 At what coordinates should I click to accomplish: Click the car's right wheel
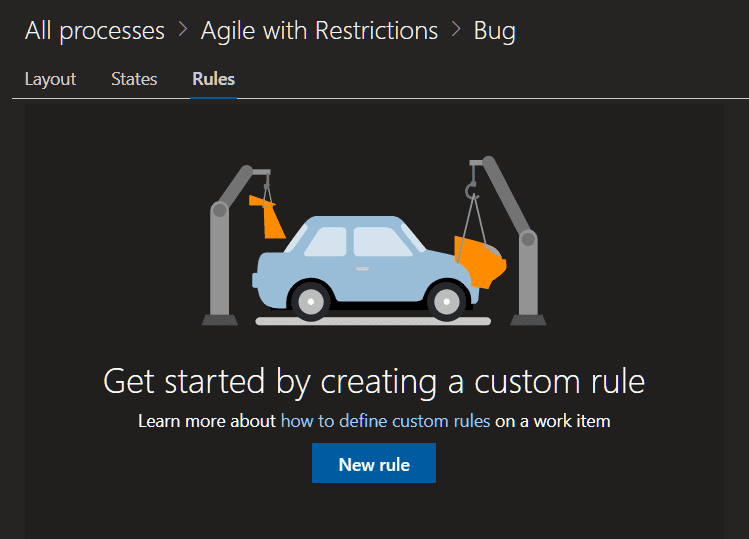pos(446,299)
